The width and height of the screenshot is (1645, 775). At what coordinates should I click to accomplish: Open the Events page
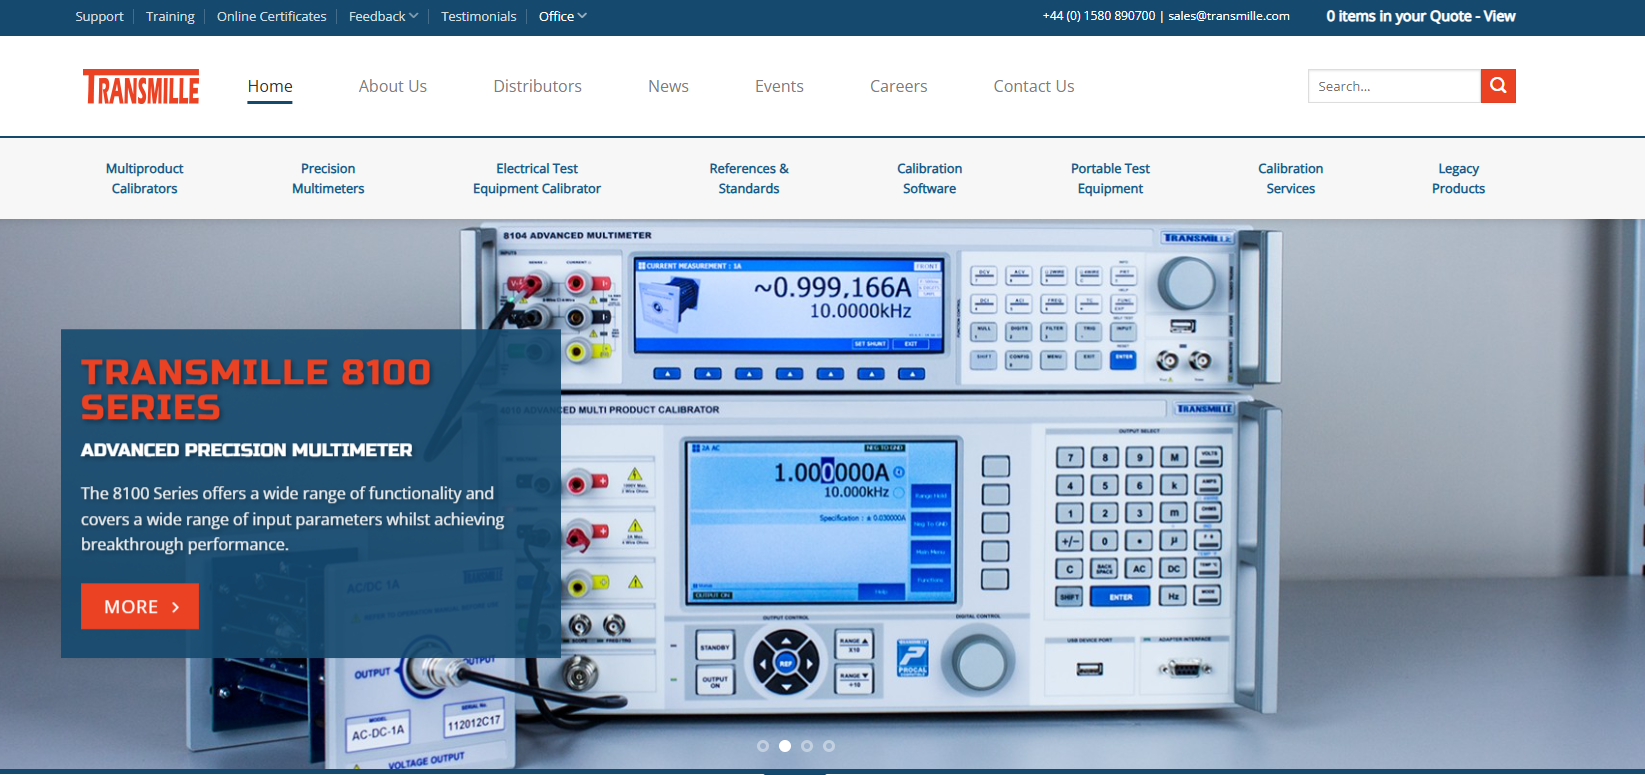(779, 86)
